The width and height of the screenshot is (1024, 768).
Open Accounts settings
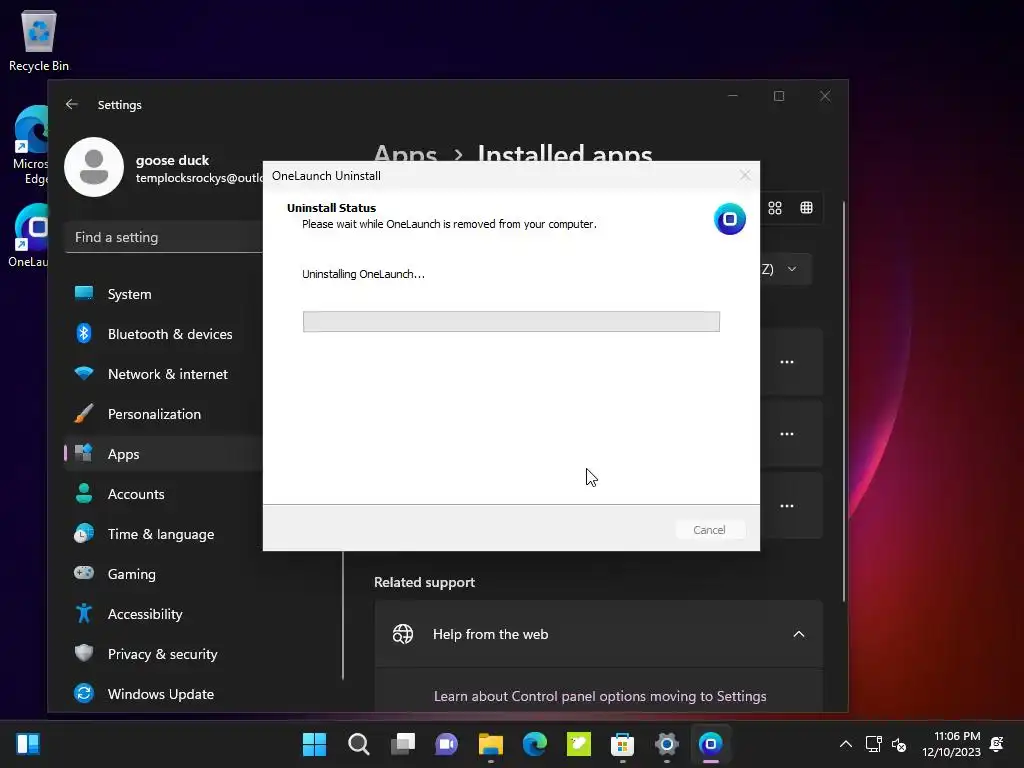coord(163,494)
